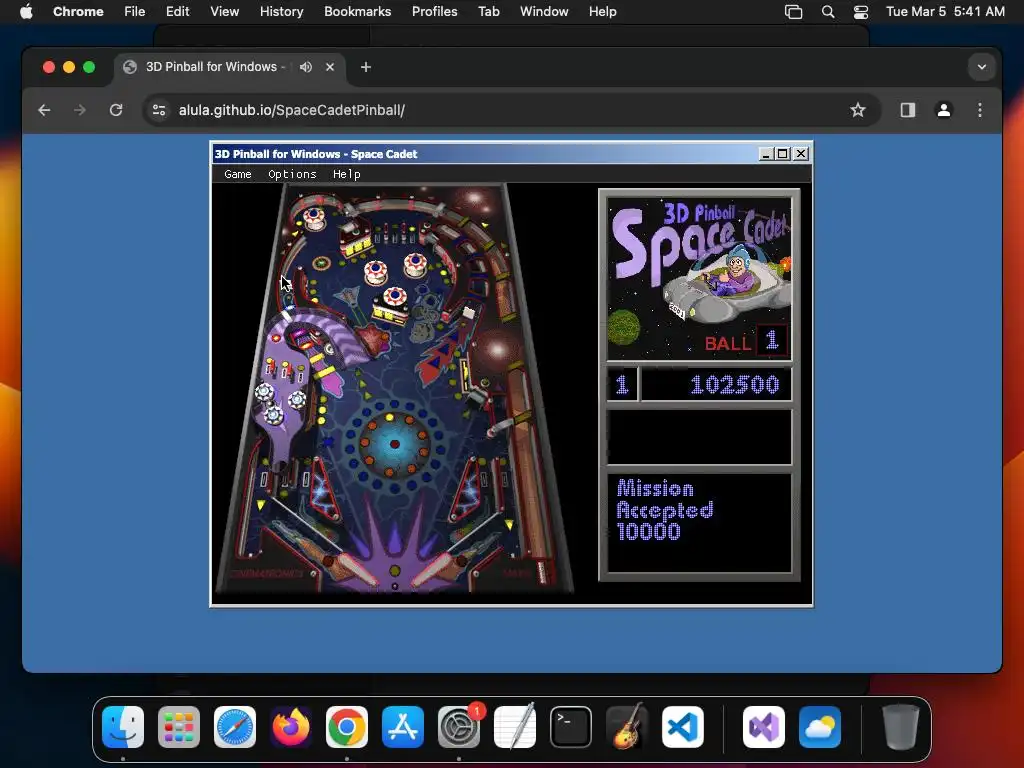Expand Chrome's tab search chevron

(982, 67)
